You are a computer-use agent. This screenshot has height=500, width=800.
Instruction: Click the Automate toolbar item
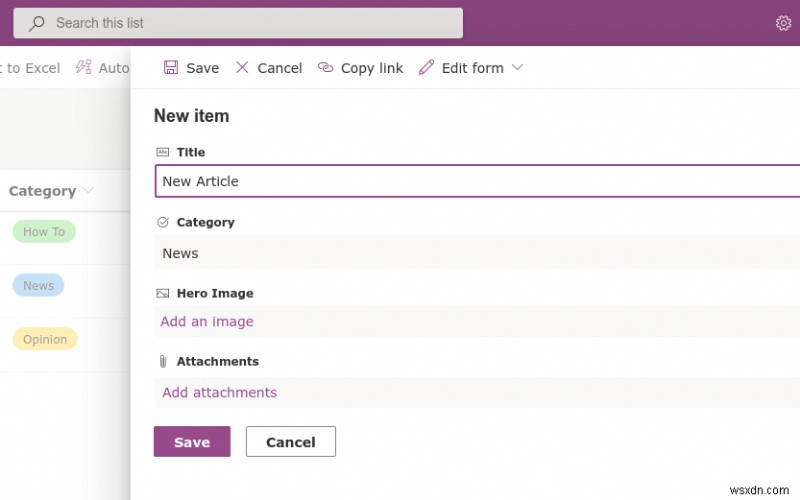click(105, 68)
